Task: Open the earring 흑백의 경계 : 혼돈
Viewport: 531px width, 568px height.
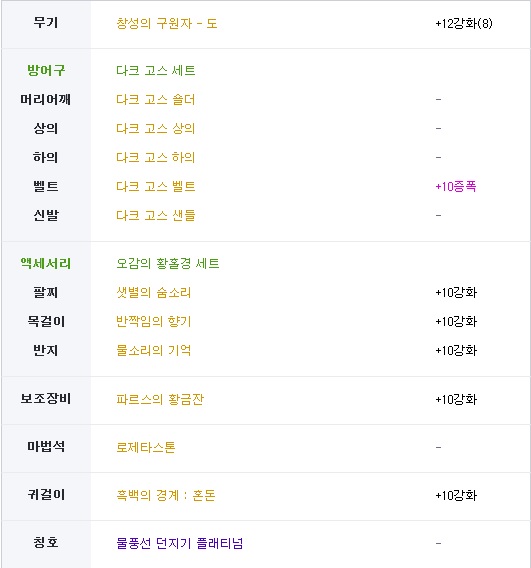Action: (x=166, y=495)
